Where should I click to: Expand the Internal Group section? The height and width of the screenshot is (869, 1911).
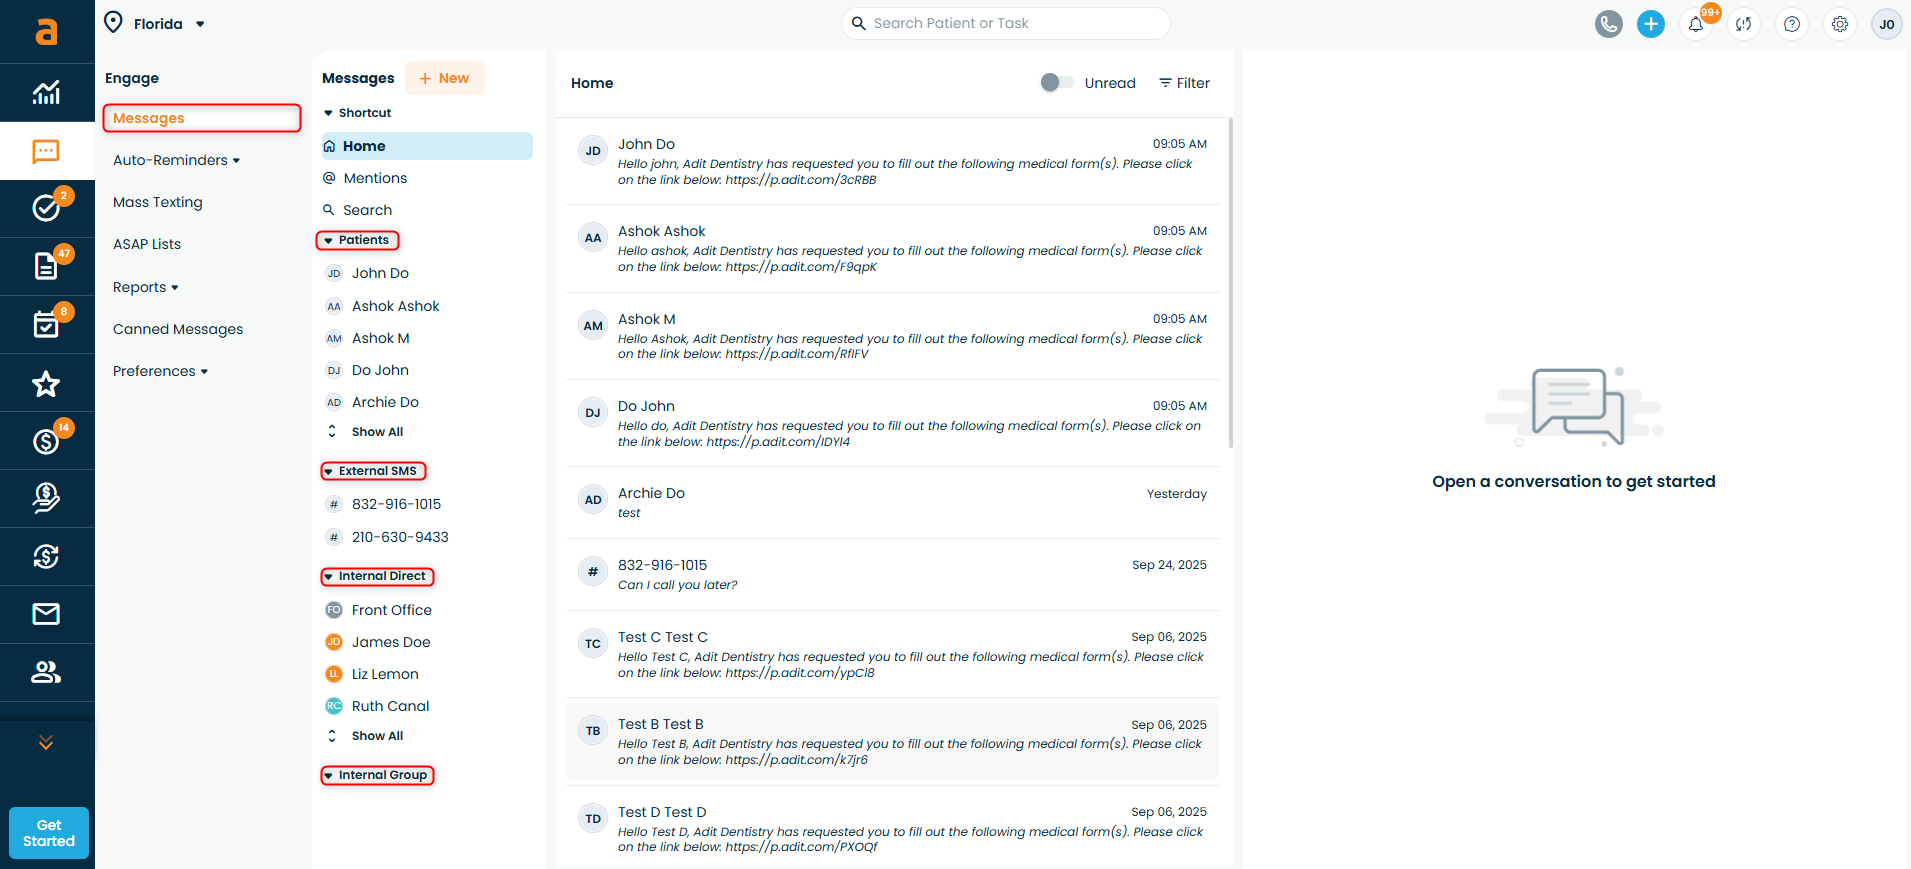pos(377,775)
